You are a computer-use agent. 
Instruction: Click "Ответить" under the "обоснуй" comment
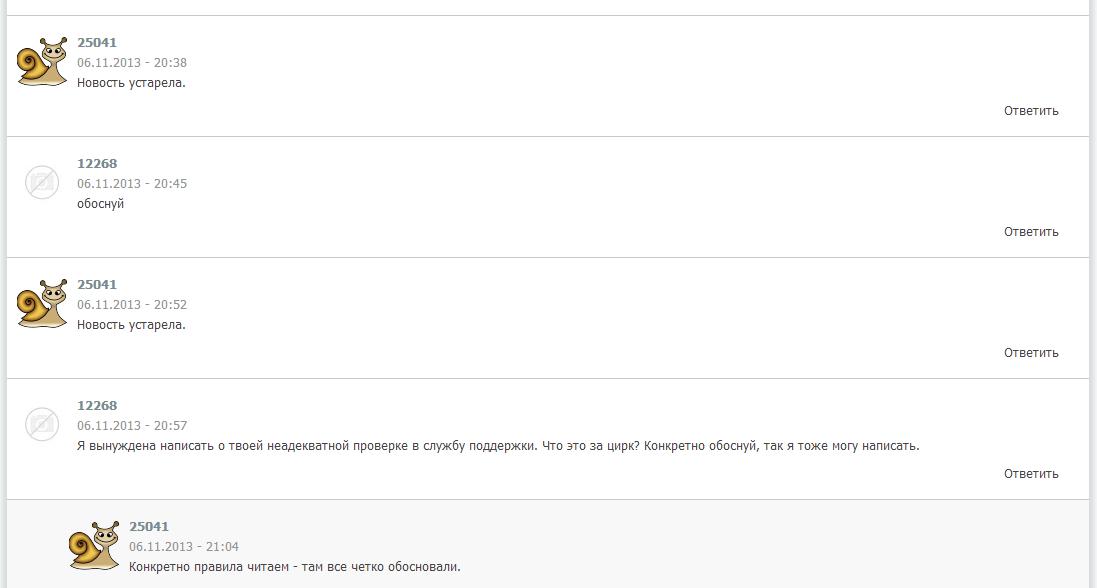pos(1031,232)
